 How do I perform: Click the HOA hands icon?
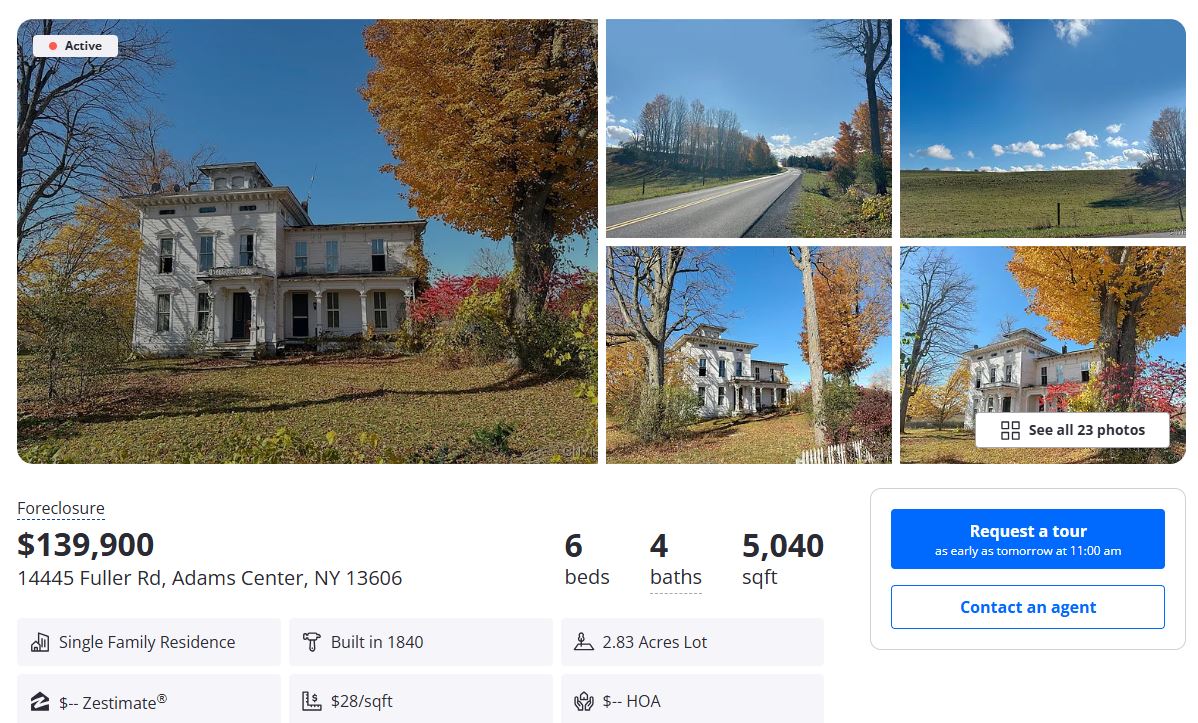coord(584,702)
